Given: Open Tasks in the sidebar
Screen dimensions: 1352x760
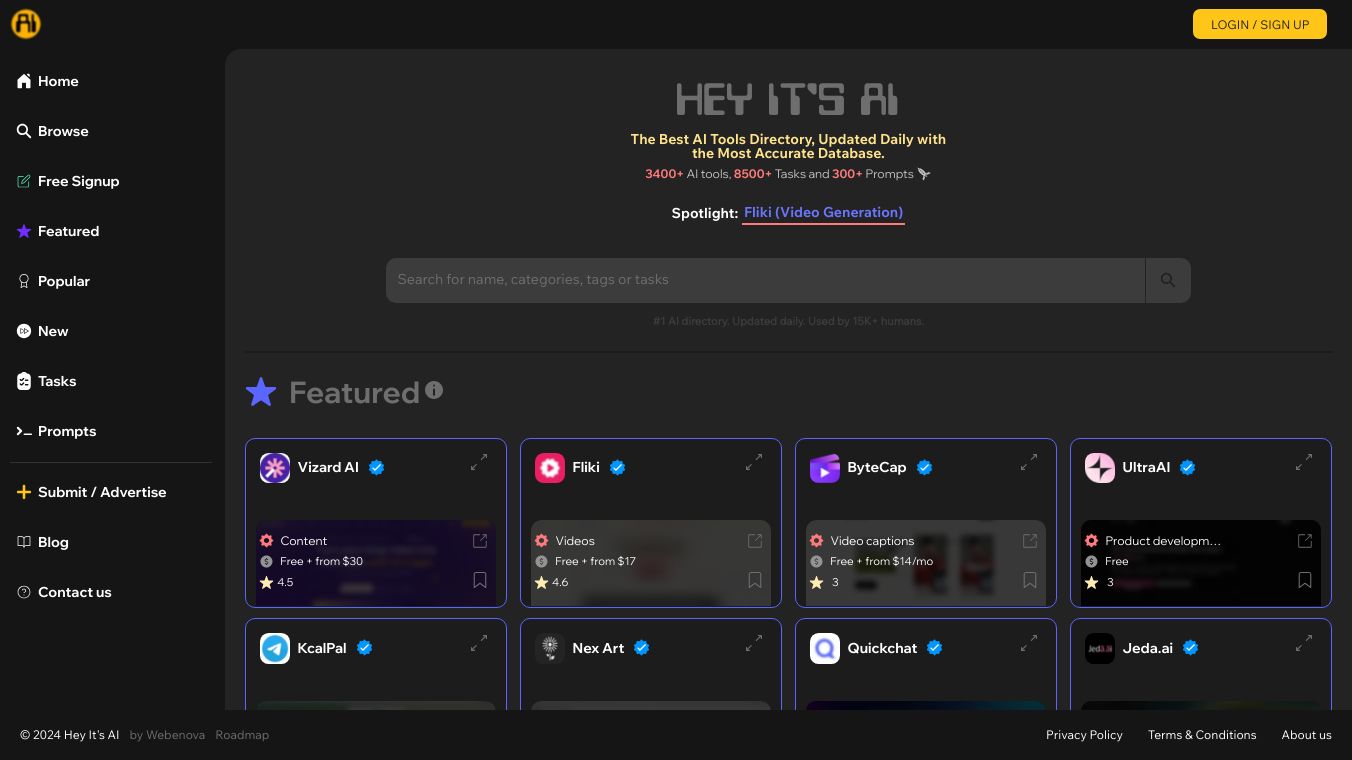Looking at the screenshot, I should (46, 381).
